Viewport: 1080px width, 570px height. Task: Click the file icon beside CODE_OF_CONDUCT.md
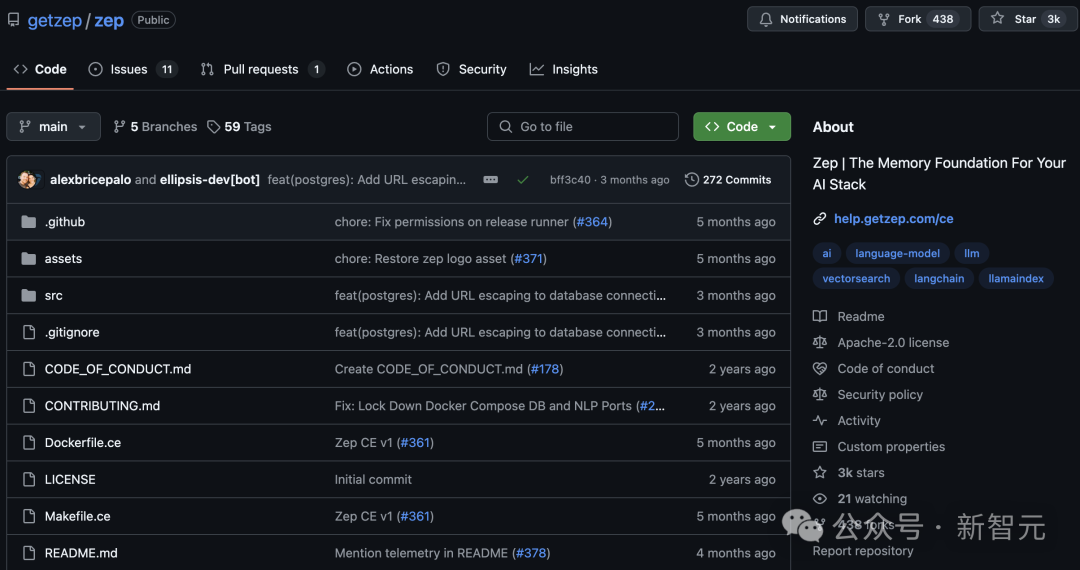click(29, 369)
